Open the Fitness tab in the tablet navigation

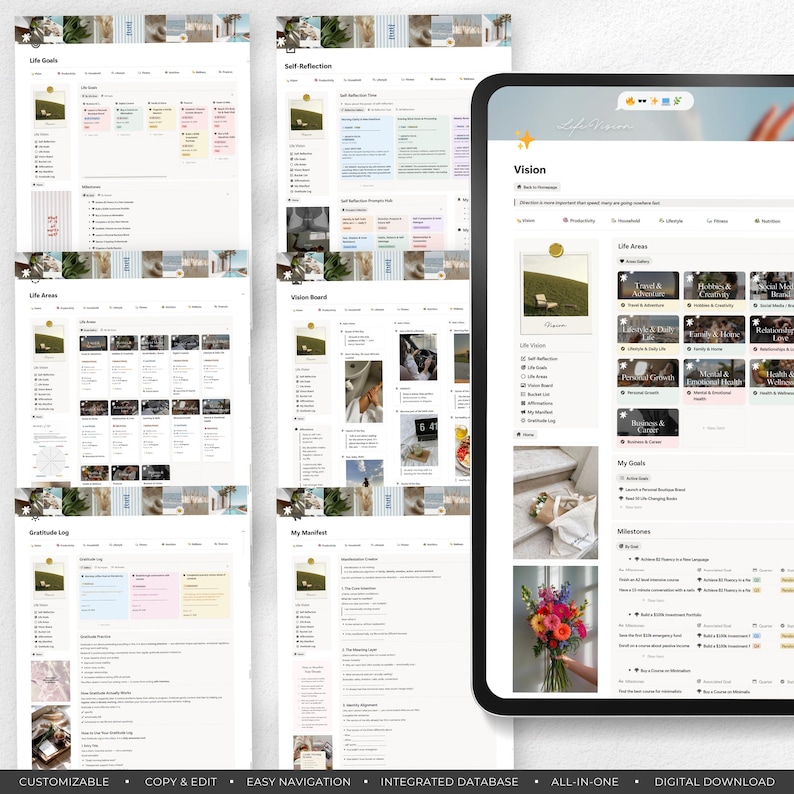tap(718, 221)
